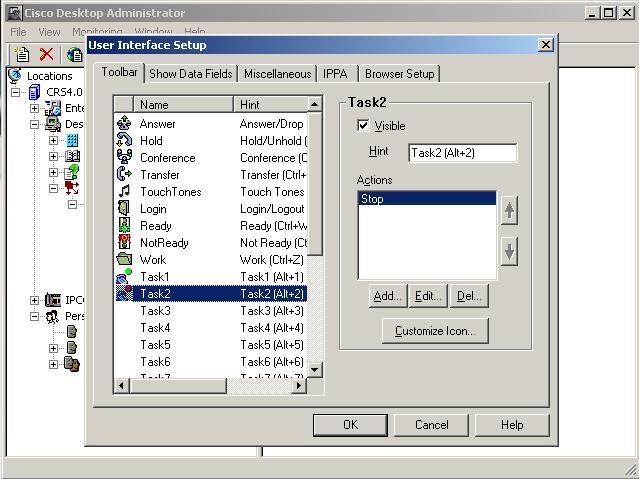Click the globe toolbar icon
This screenshot has height=479, width=639.
(x=75, y=54)
